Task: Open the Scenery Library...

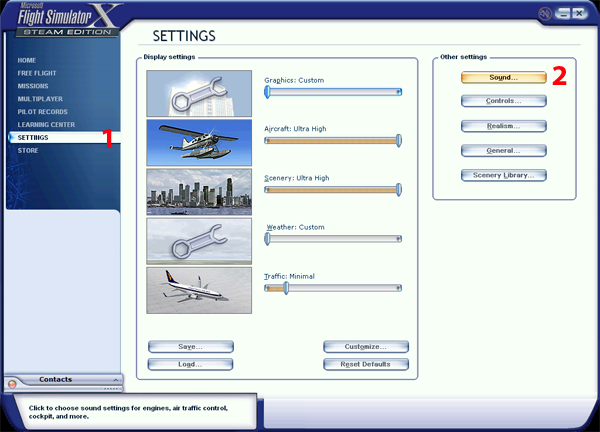Action: (504, 175)
